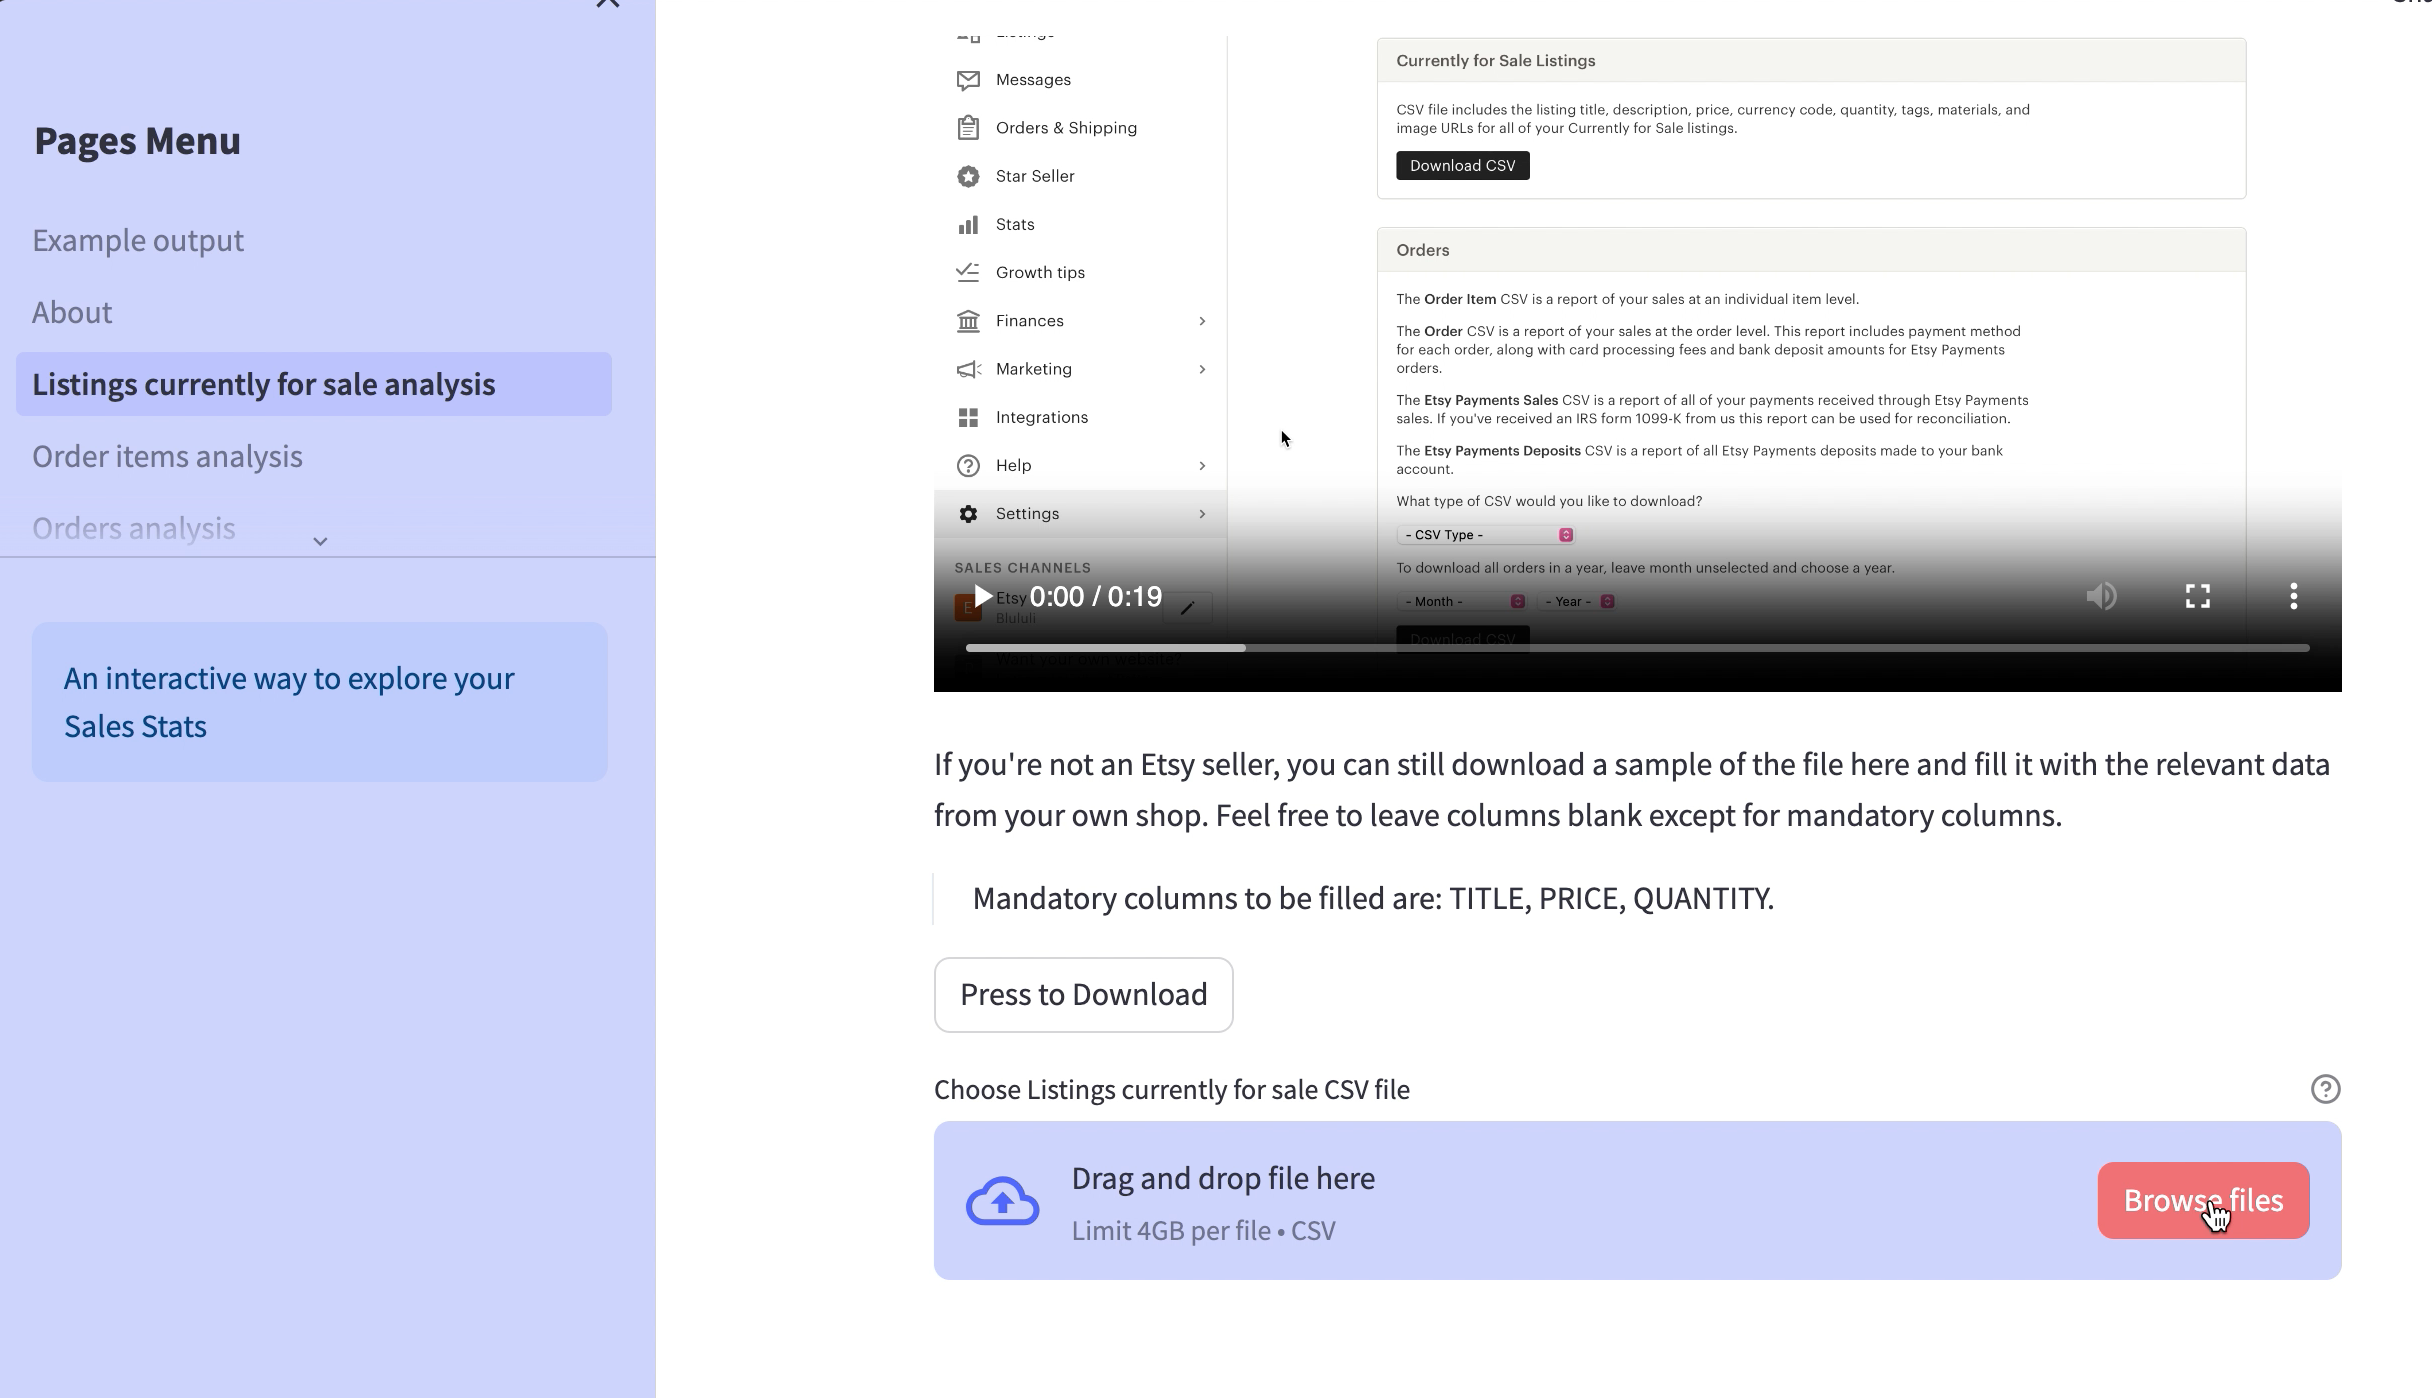The width and height of the screenshot is (2432, 1398).
Task: Click the Integrations label
Action: 1041,417
